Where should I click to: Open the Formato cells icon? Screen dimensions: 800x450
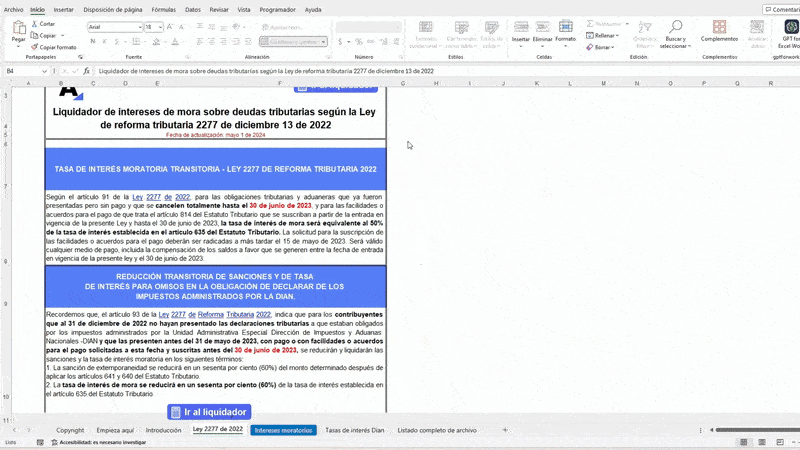(x=565, y=27)
